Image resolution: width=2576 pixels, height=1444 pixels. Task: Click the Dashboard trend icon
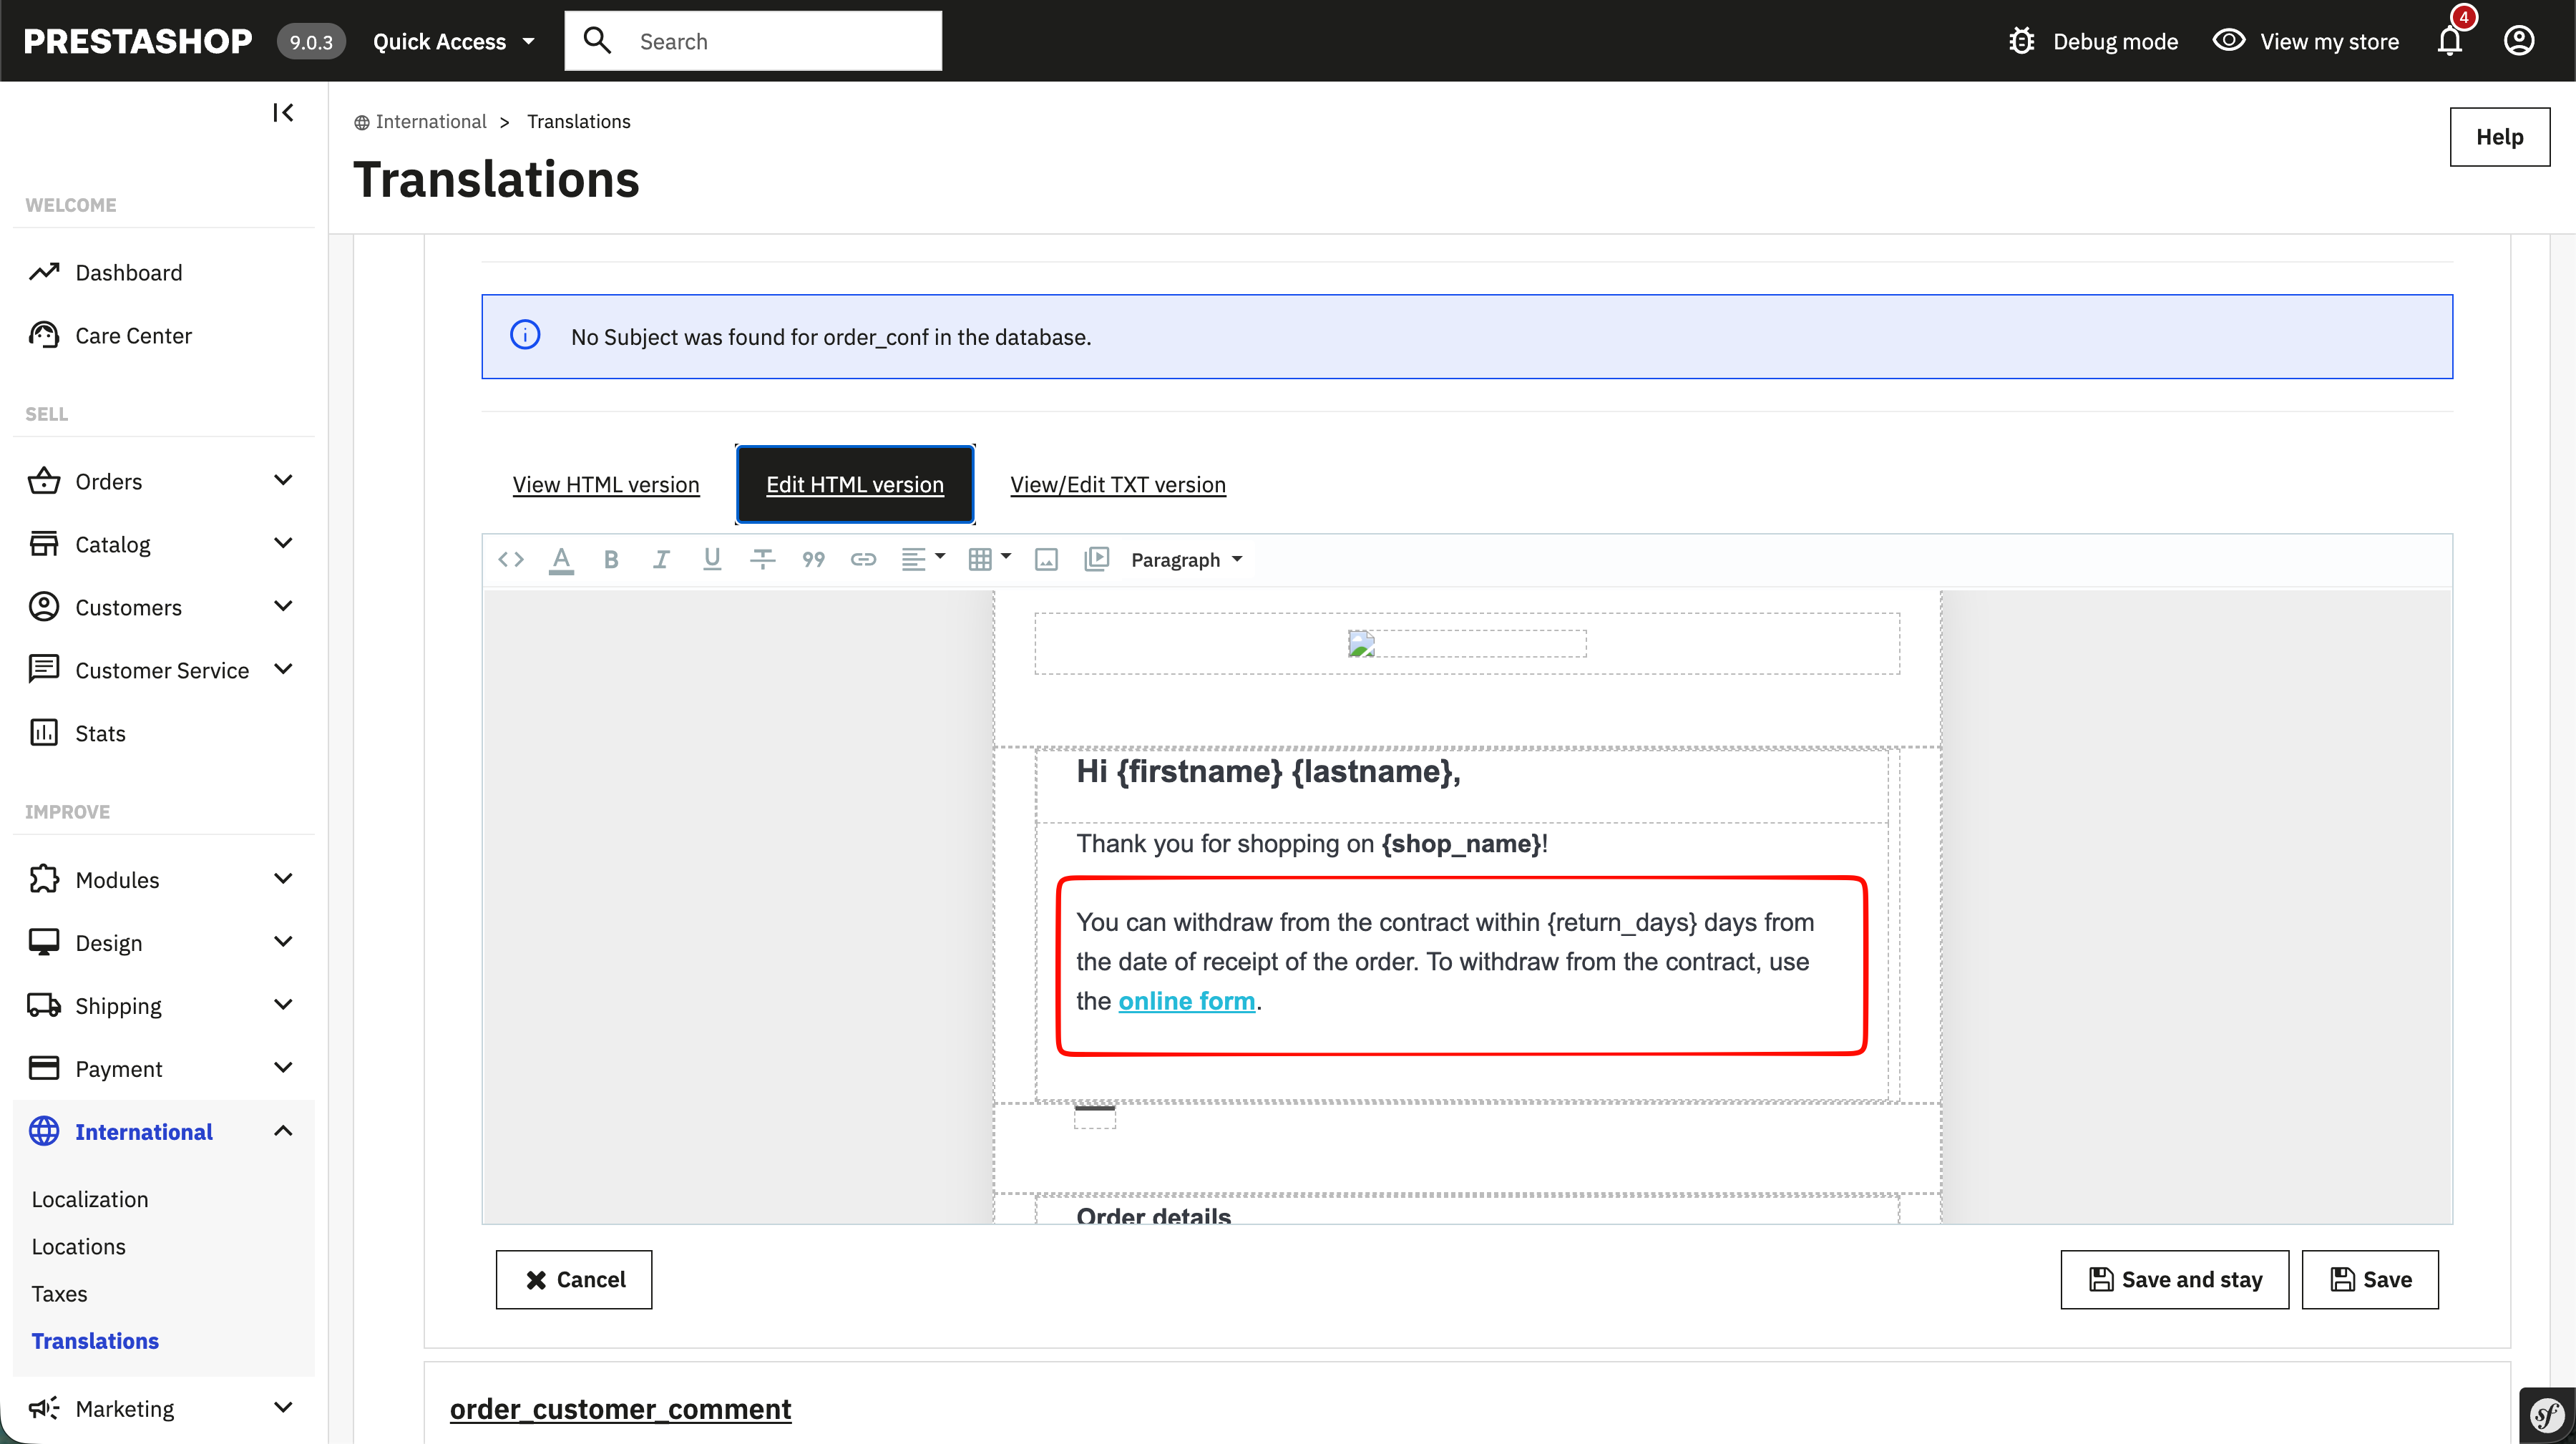(44, 272)
